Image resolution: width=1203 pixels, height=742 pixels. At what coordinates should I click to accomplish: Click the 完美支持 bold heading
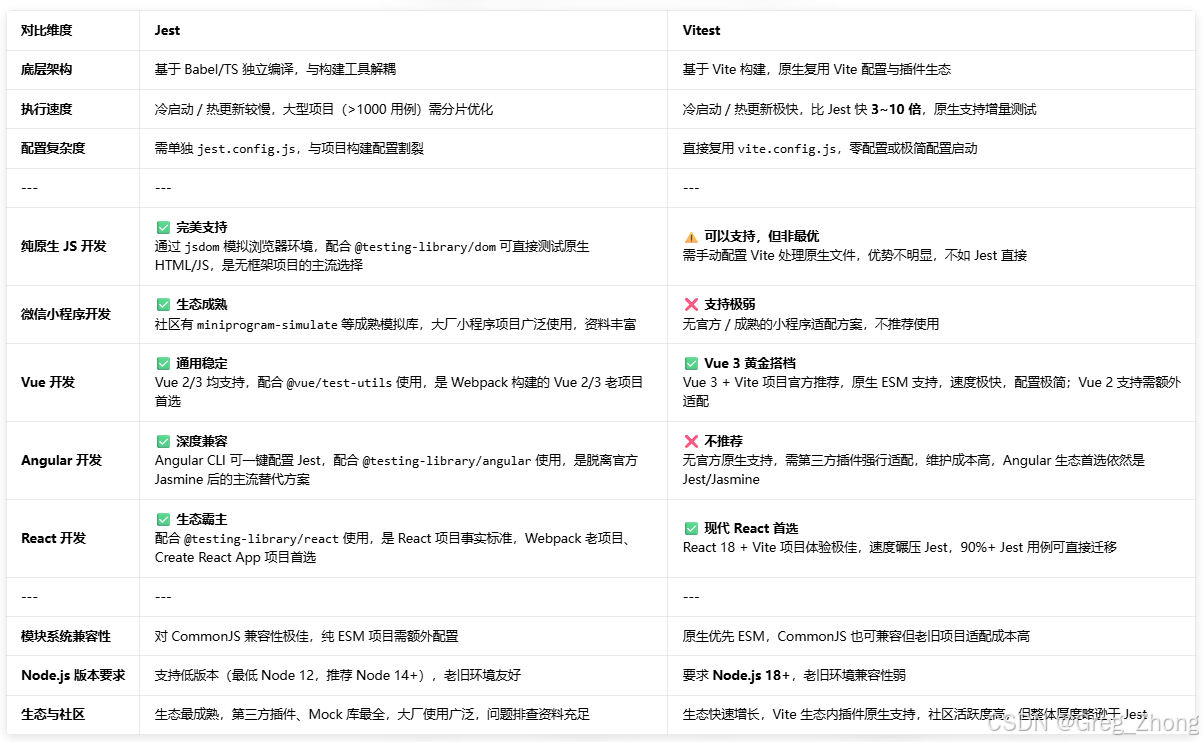202,228
